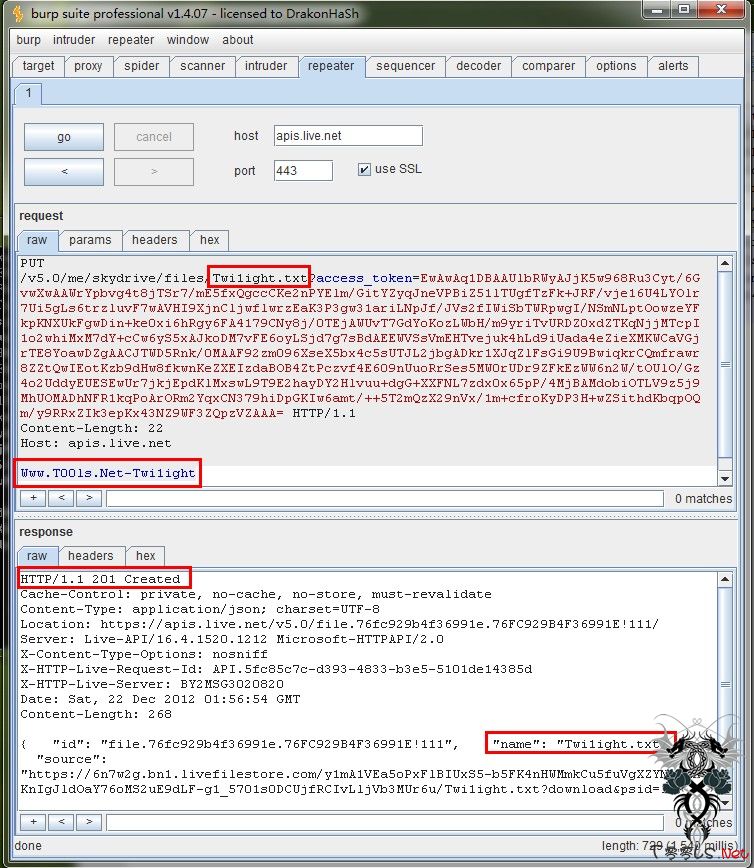The height and width of the screenshot is (868, 754).
Task: Select the request hex tab
Action: point(209,240)
